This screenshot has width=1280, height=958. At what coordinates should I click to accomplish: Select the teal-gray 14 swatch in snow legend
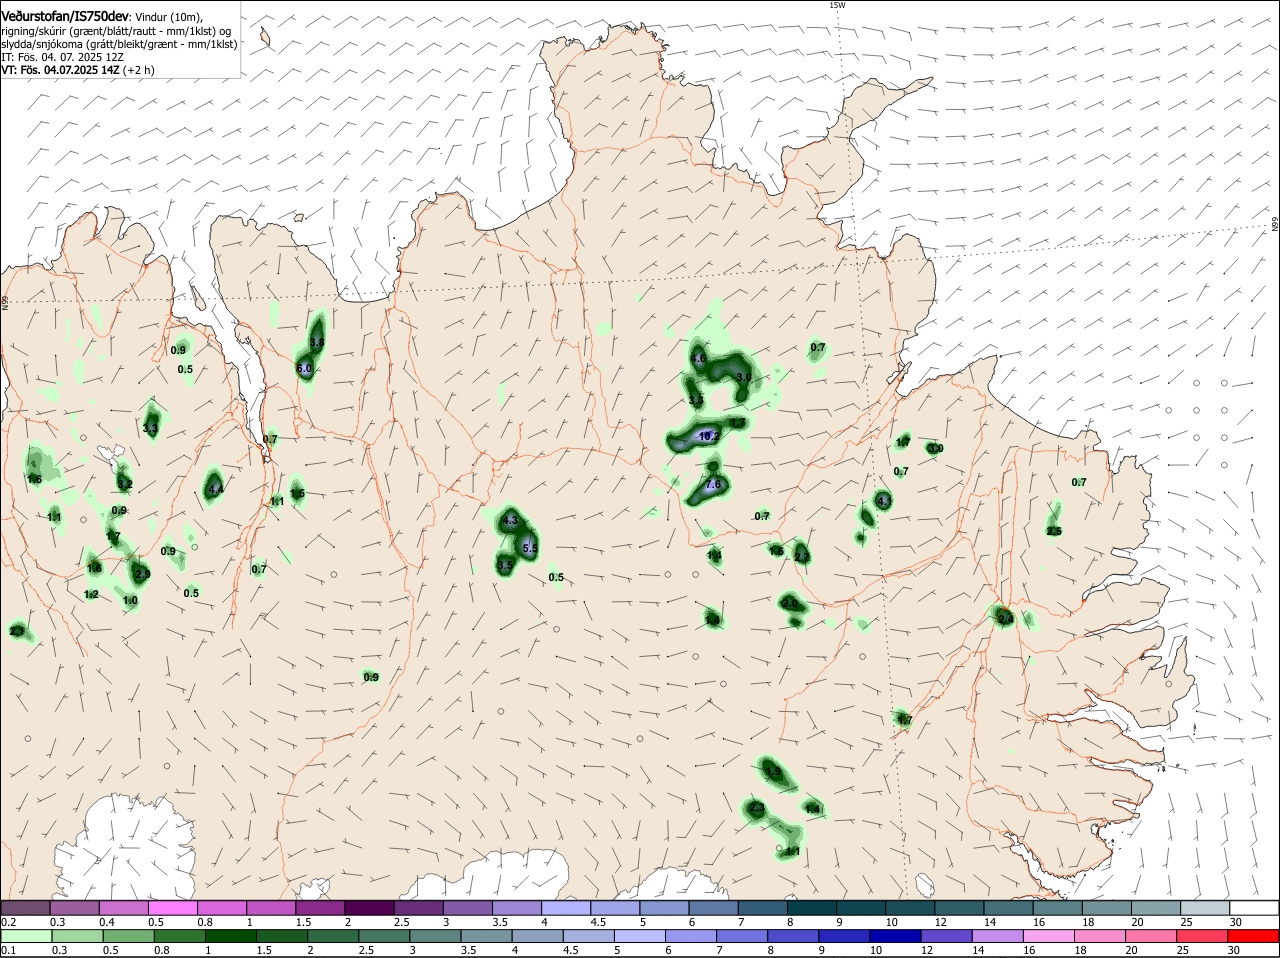1009,907
